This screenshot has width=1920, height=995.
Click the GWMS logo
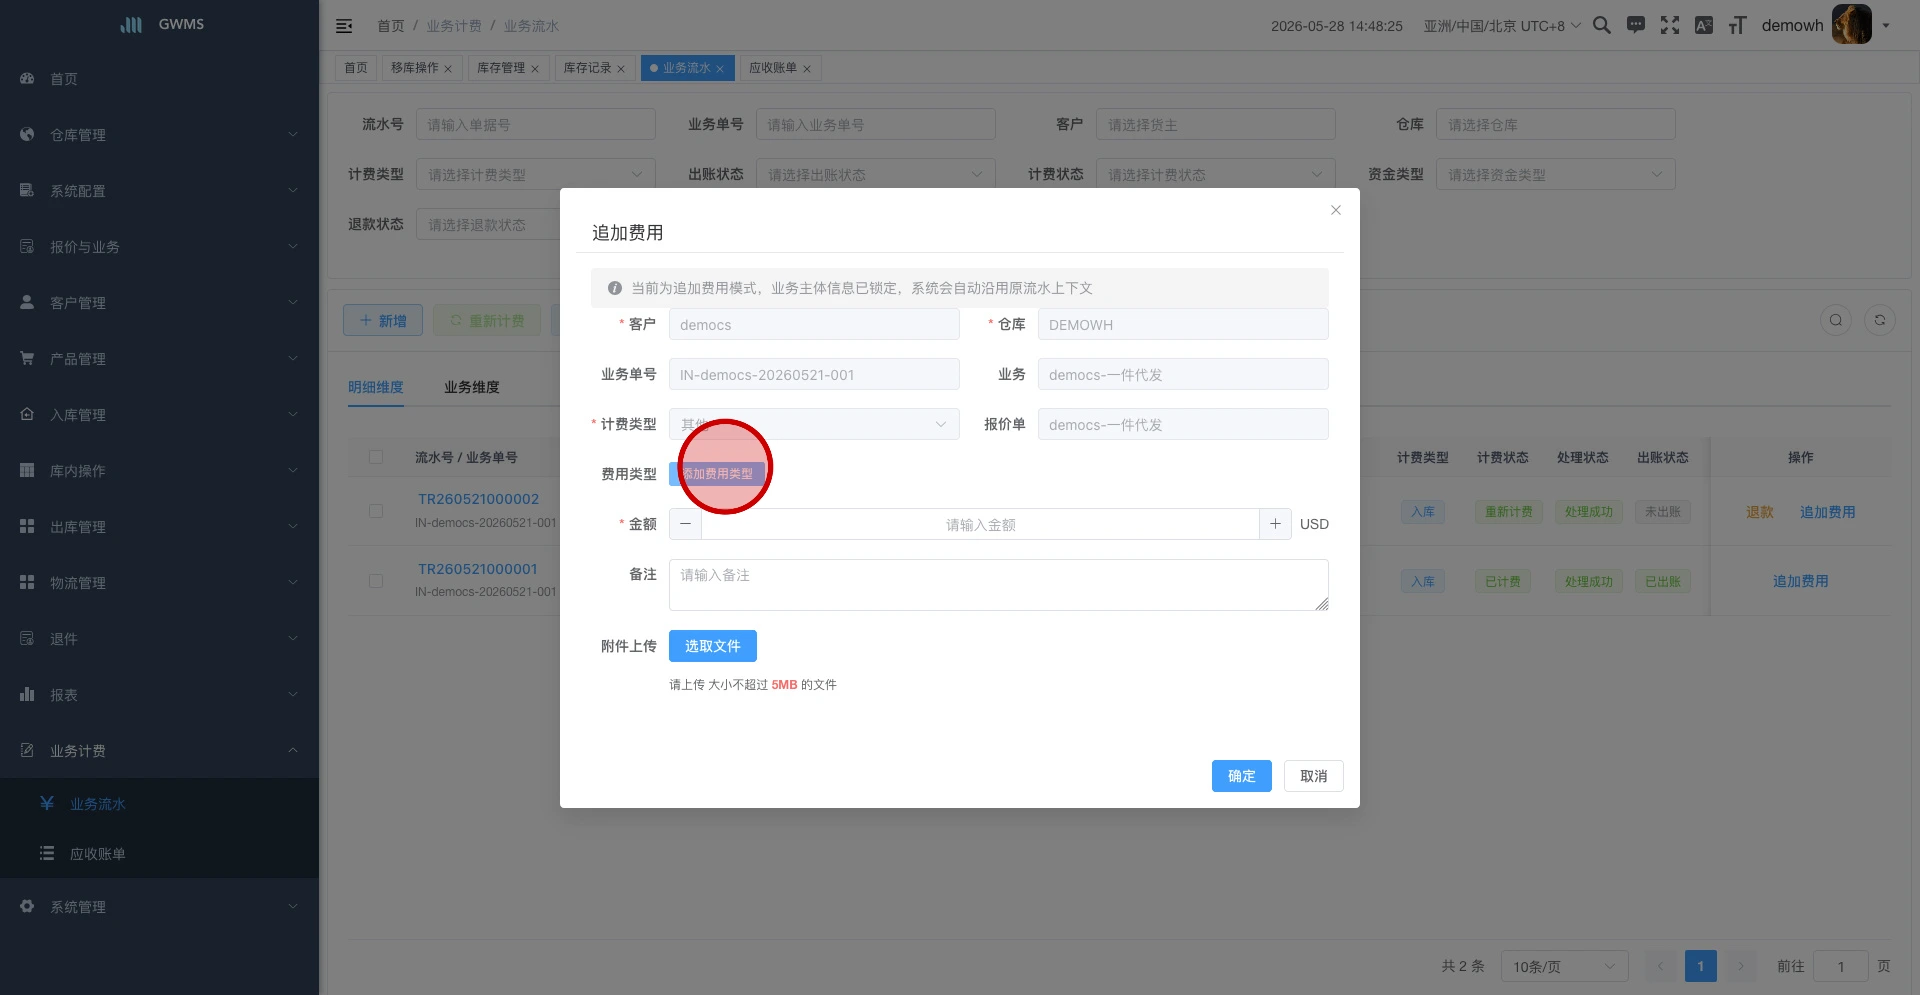coord(160,25)
